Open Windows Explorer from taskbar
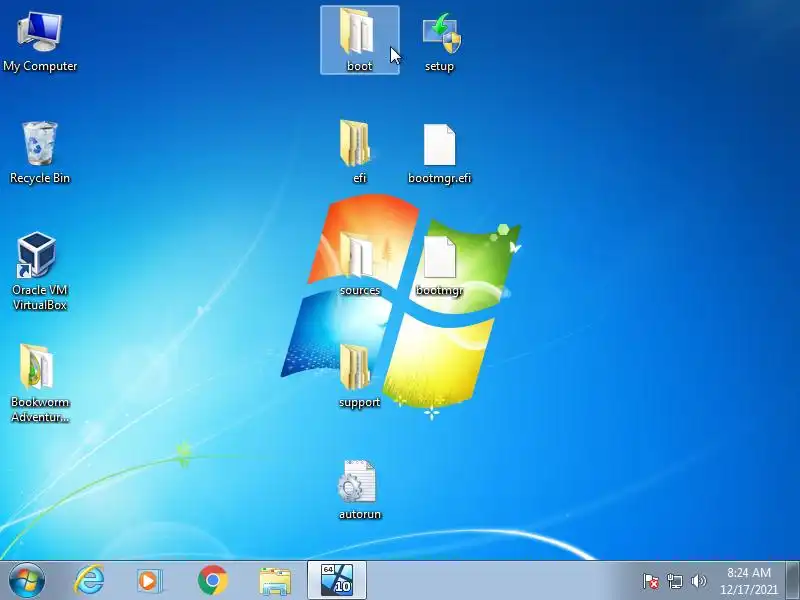 coord(275,581)
